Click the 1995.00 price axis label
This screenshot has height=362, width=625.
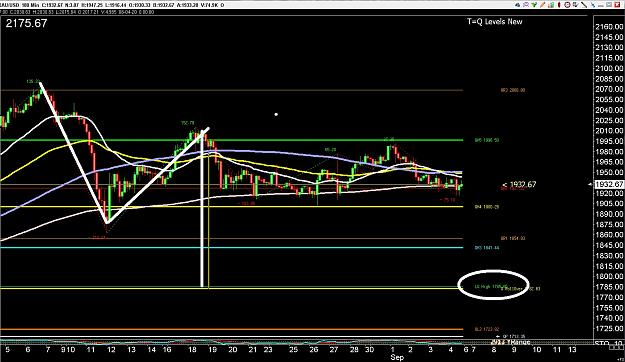[609, 141]
